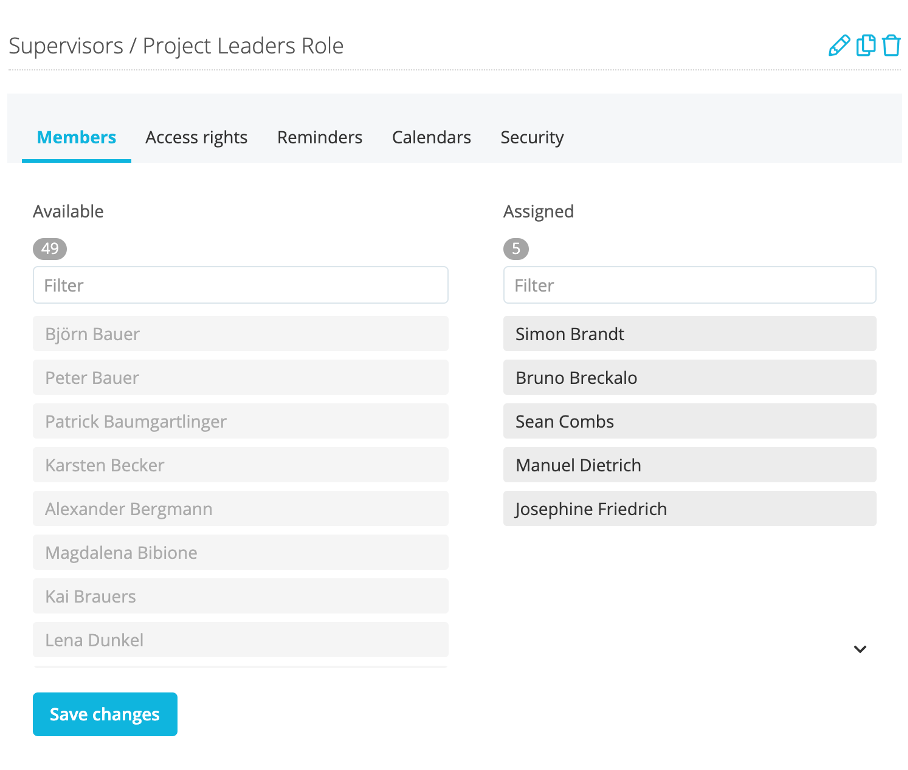Select Josephine Friedrich in Assigned list
The image size is (908, 770).
[690, 508]
